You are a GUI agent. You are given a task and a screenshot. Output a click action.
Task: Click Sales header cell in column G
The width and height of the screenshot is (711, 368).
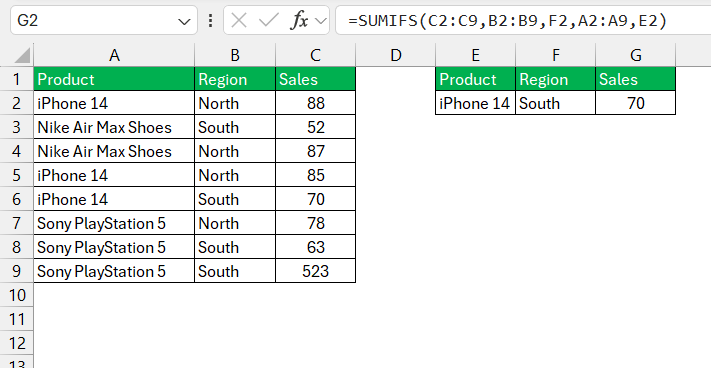[636, 79]
